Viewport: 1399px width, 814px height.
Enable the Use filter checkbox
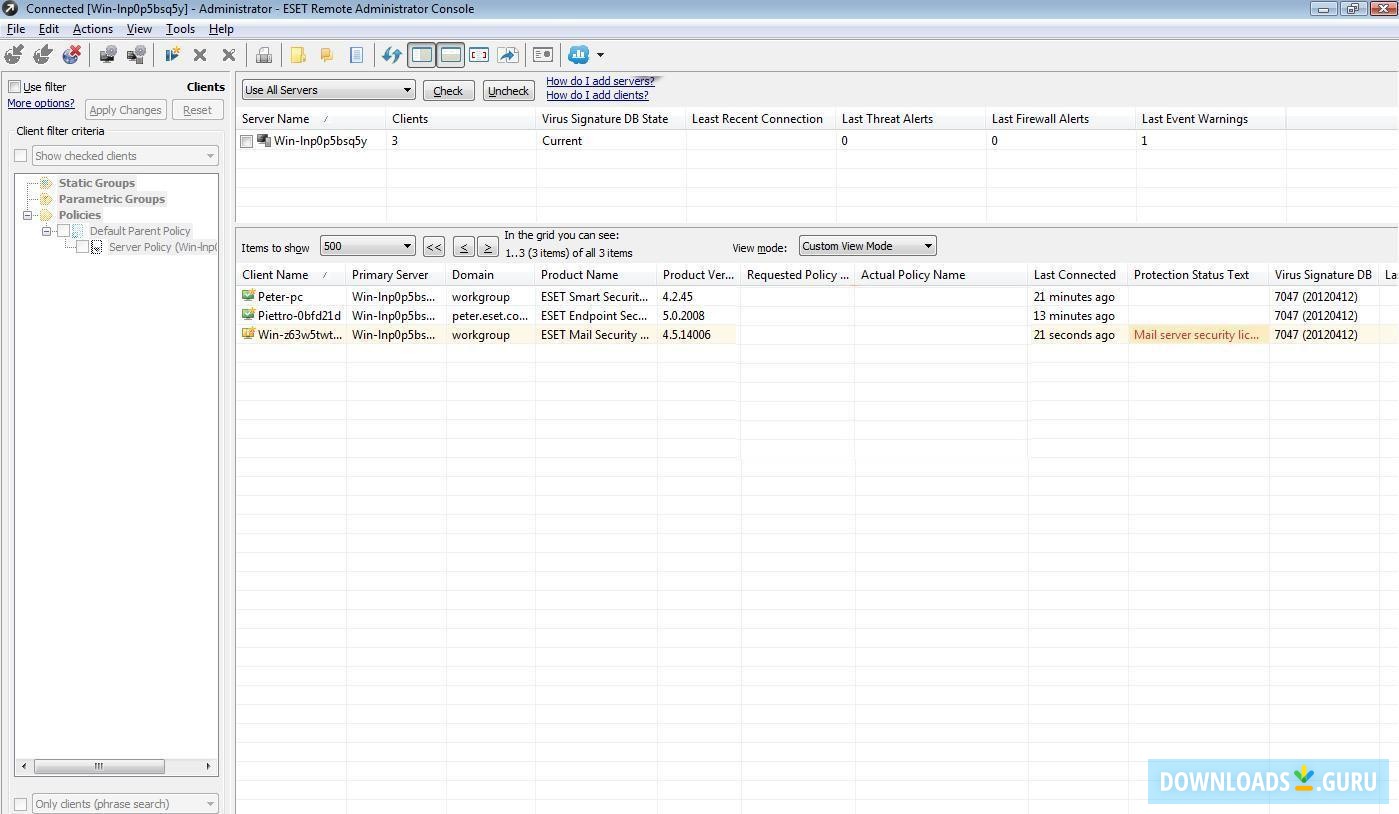click(15, 87)
